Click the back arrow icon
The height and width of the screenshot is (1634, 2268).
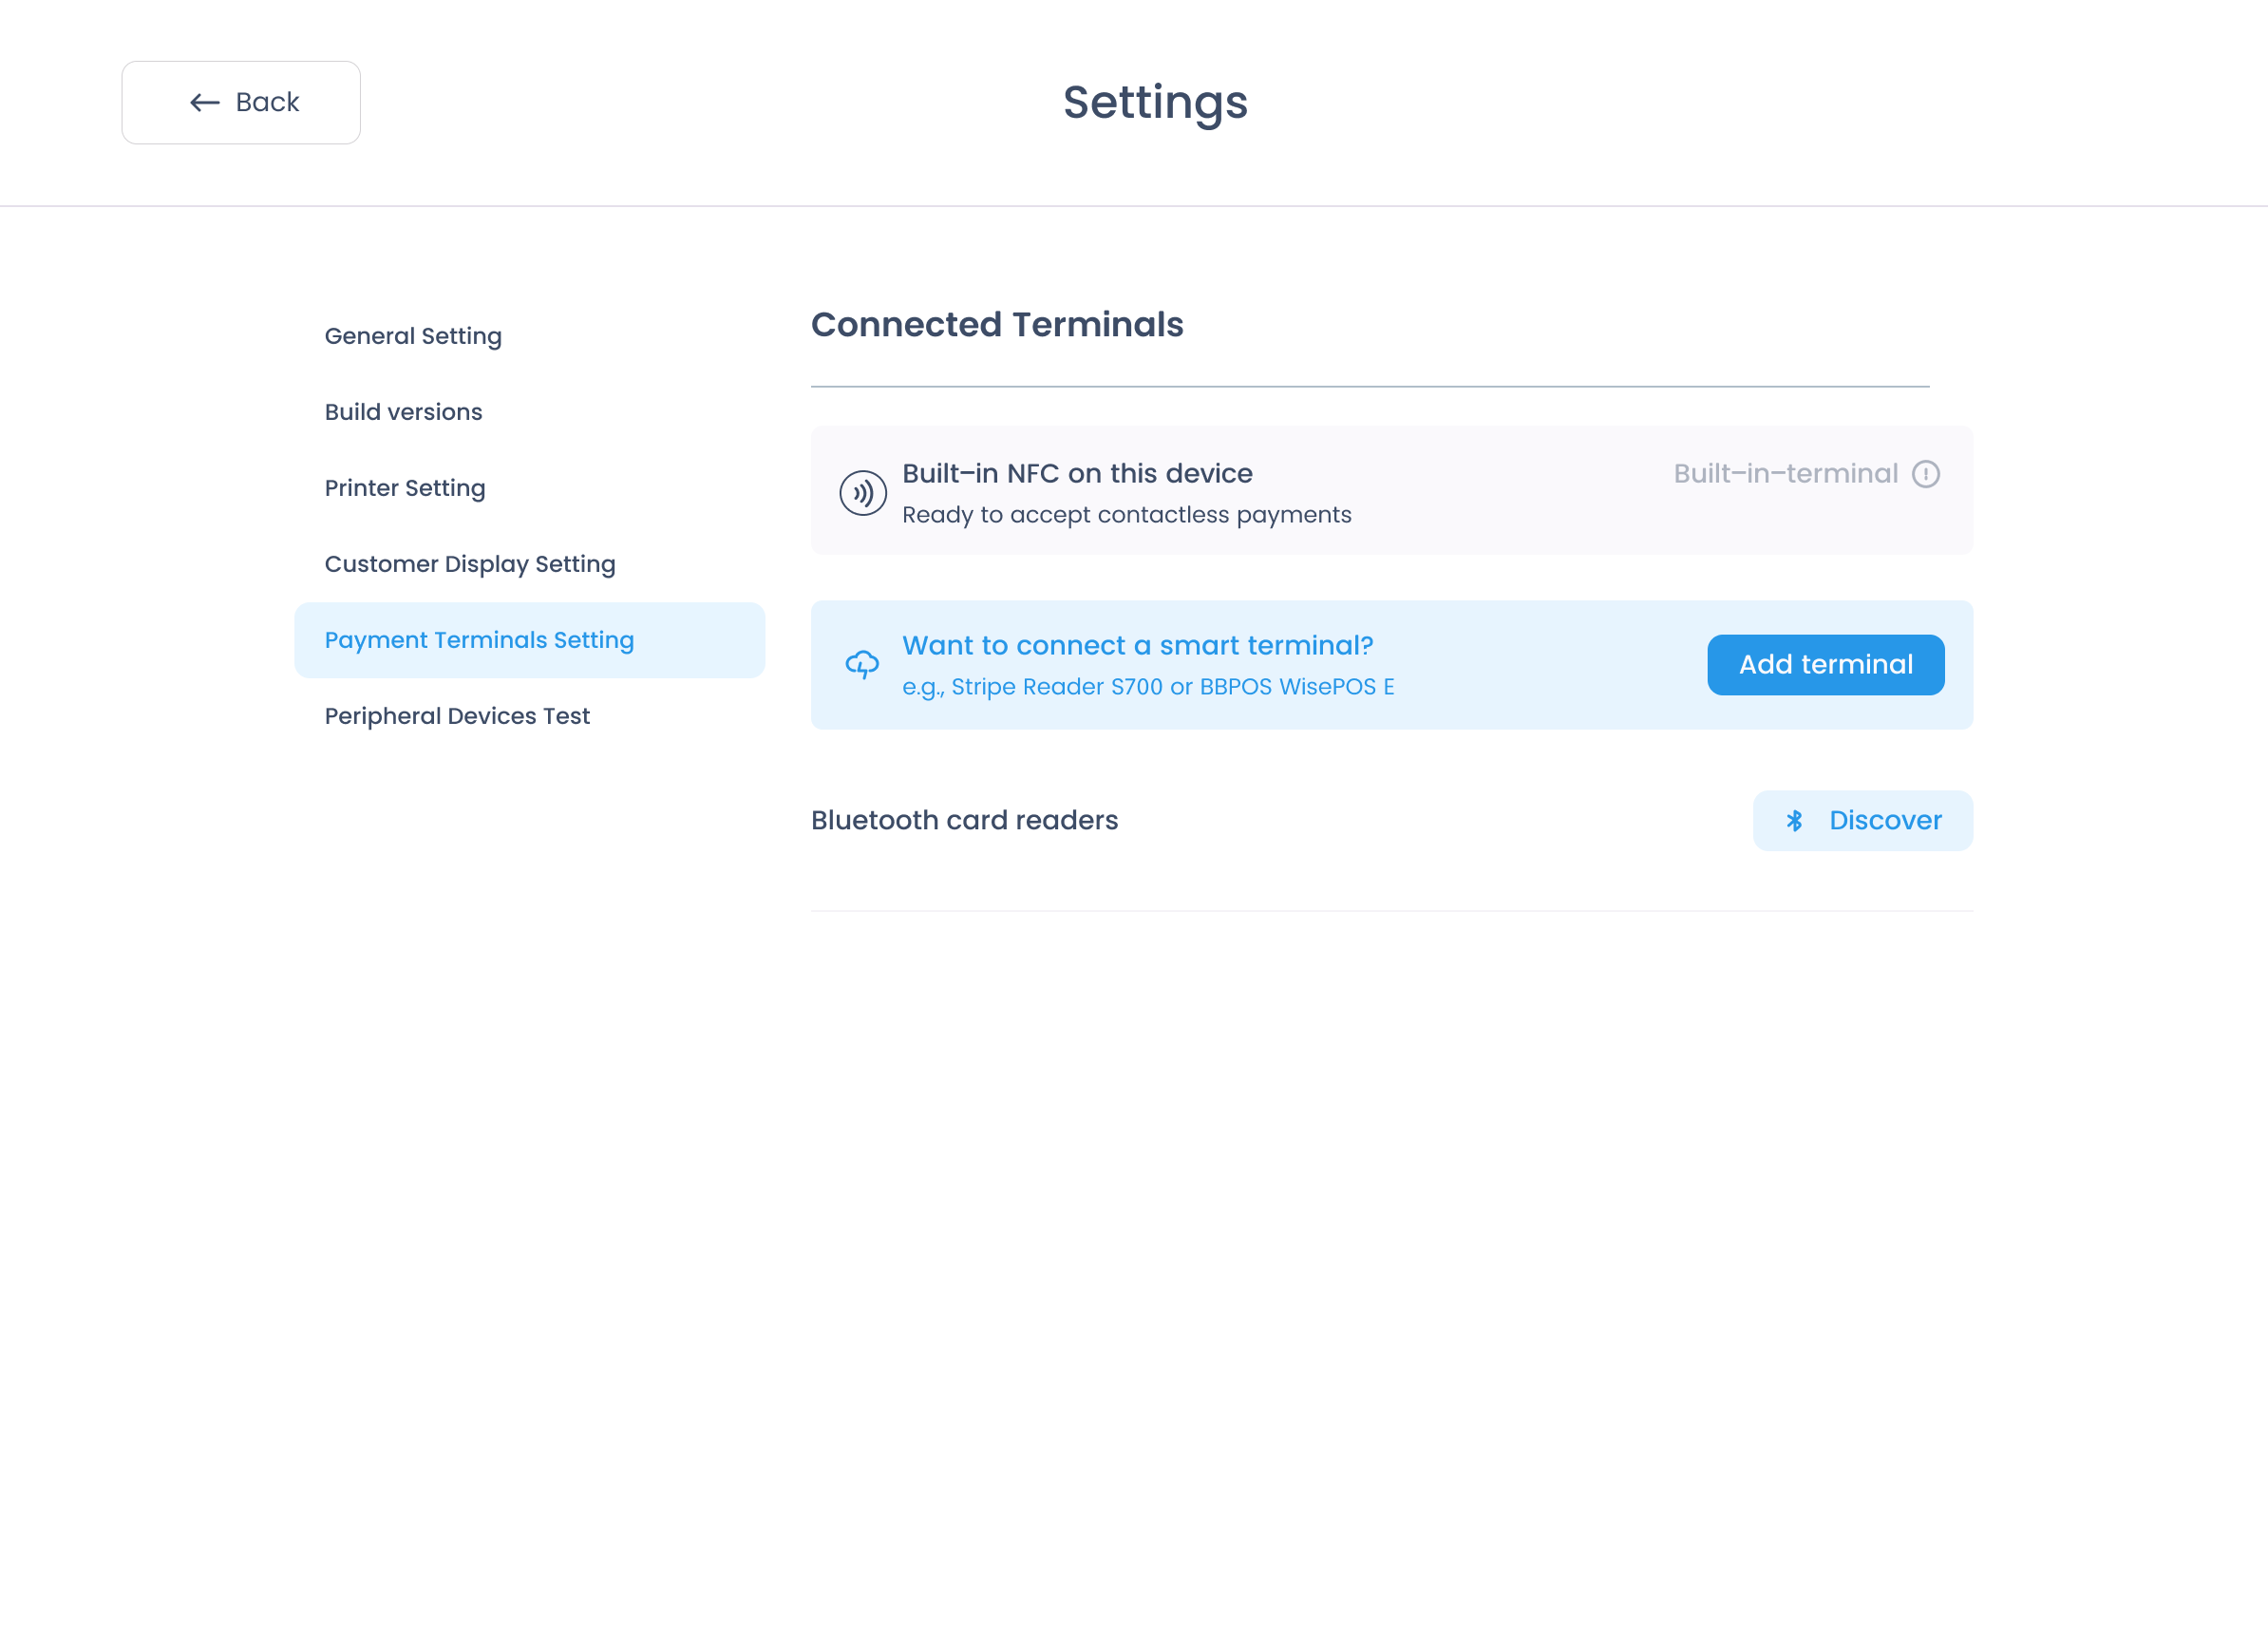(x=204, y=102)
